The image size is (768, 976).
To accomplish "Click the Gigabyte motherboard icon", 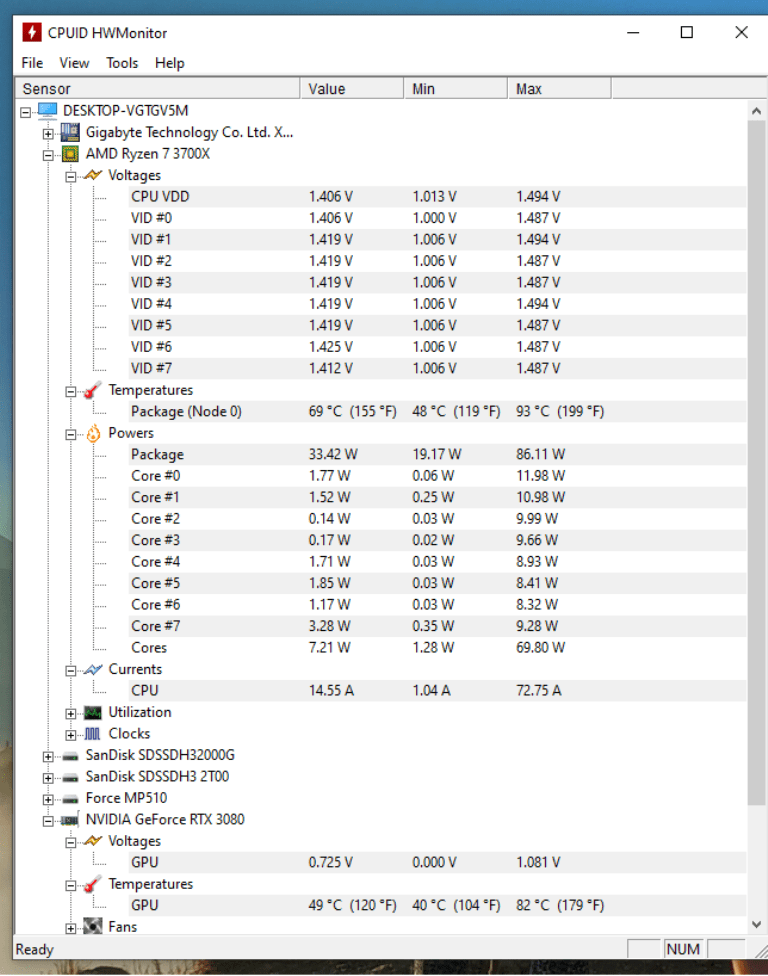I will coord(70,133).
